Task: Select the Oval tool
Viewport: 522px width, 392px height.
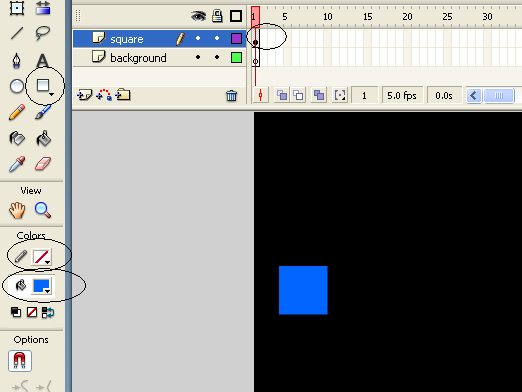Action: (x=17, y=86)
